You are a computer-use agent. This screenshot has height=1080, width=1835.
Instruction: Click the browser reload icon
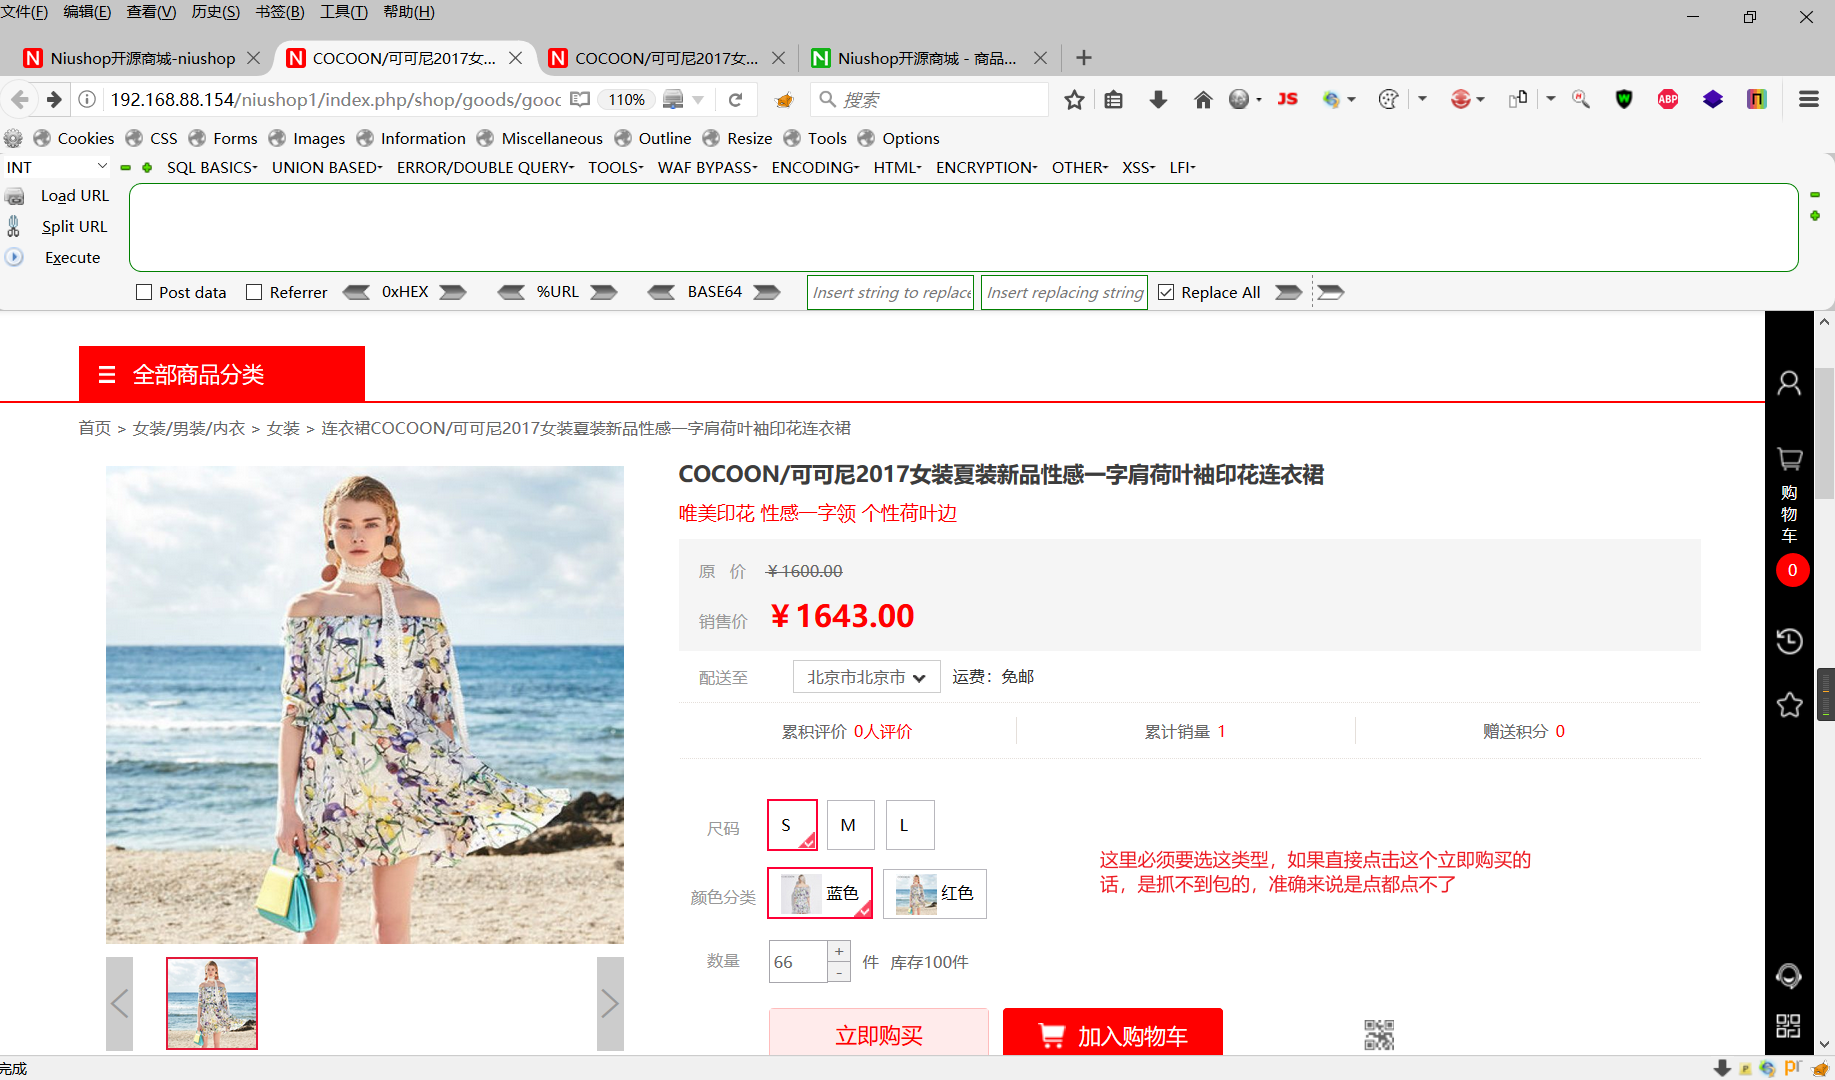pyautogui.click(x=735, y=99)
